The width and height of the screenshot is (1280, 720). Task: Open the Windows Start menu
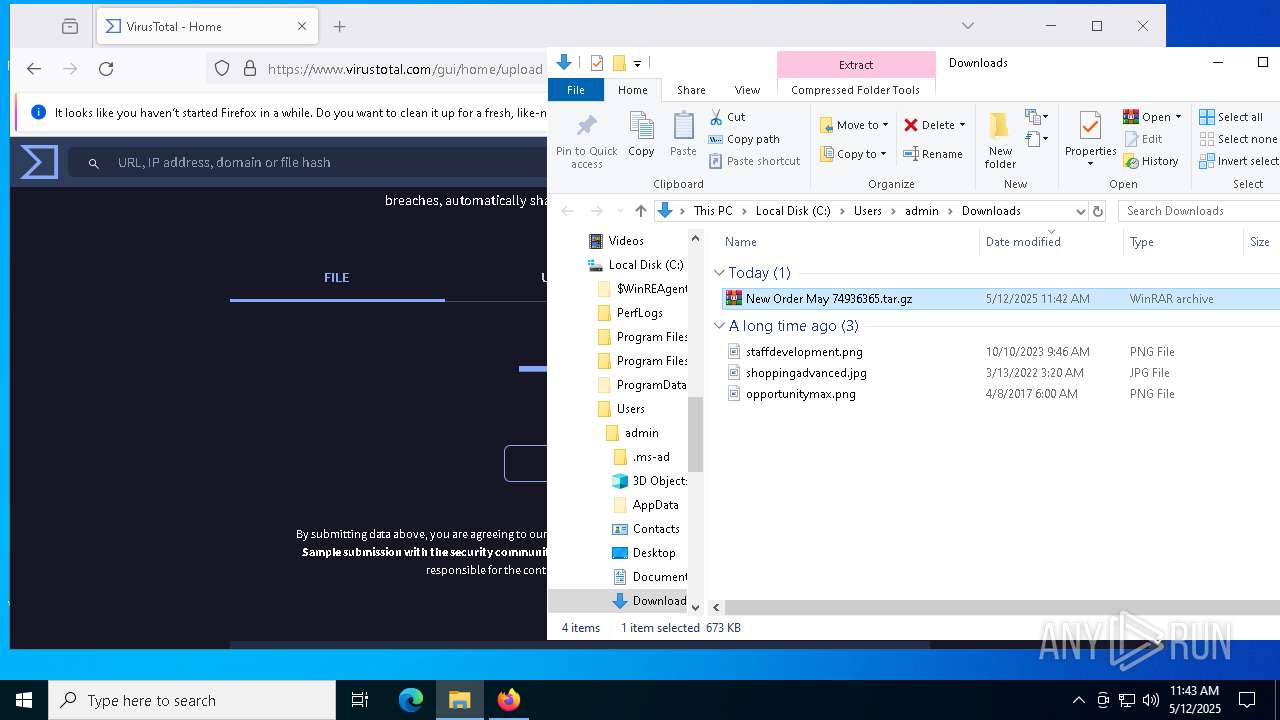coord(24,700)
